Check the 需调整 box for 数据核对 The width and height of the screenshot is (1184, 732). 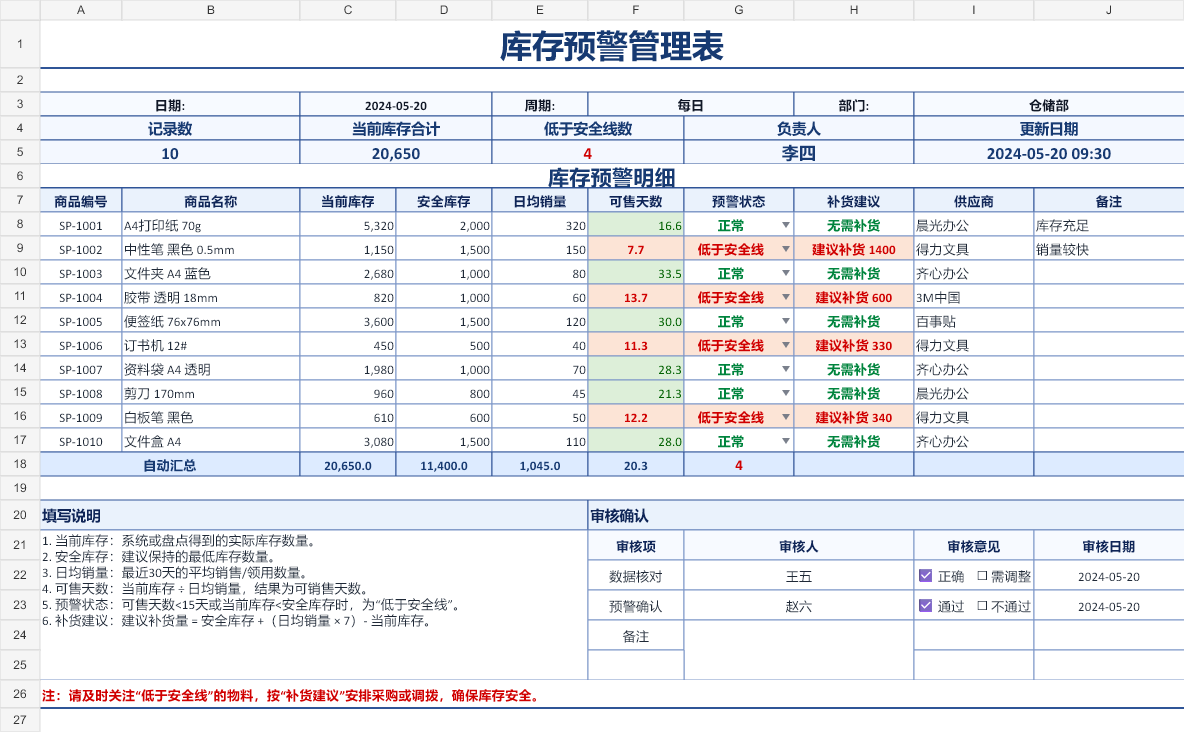[982, 576]
